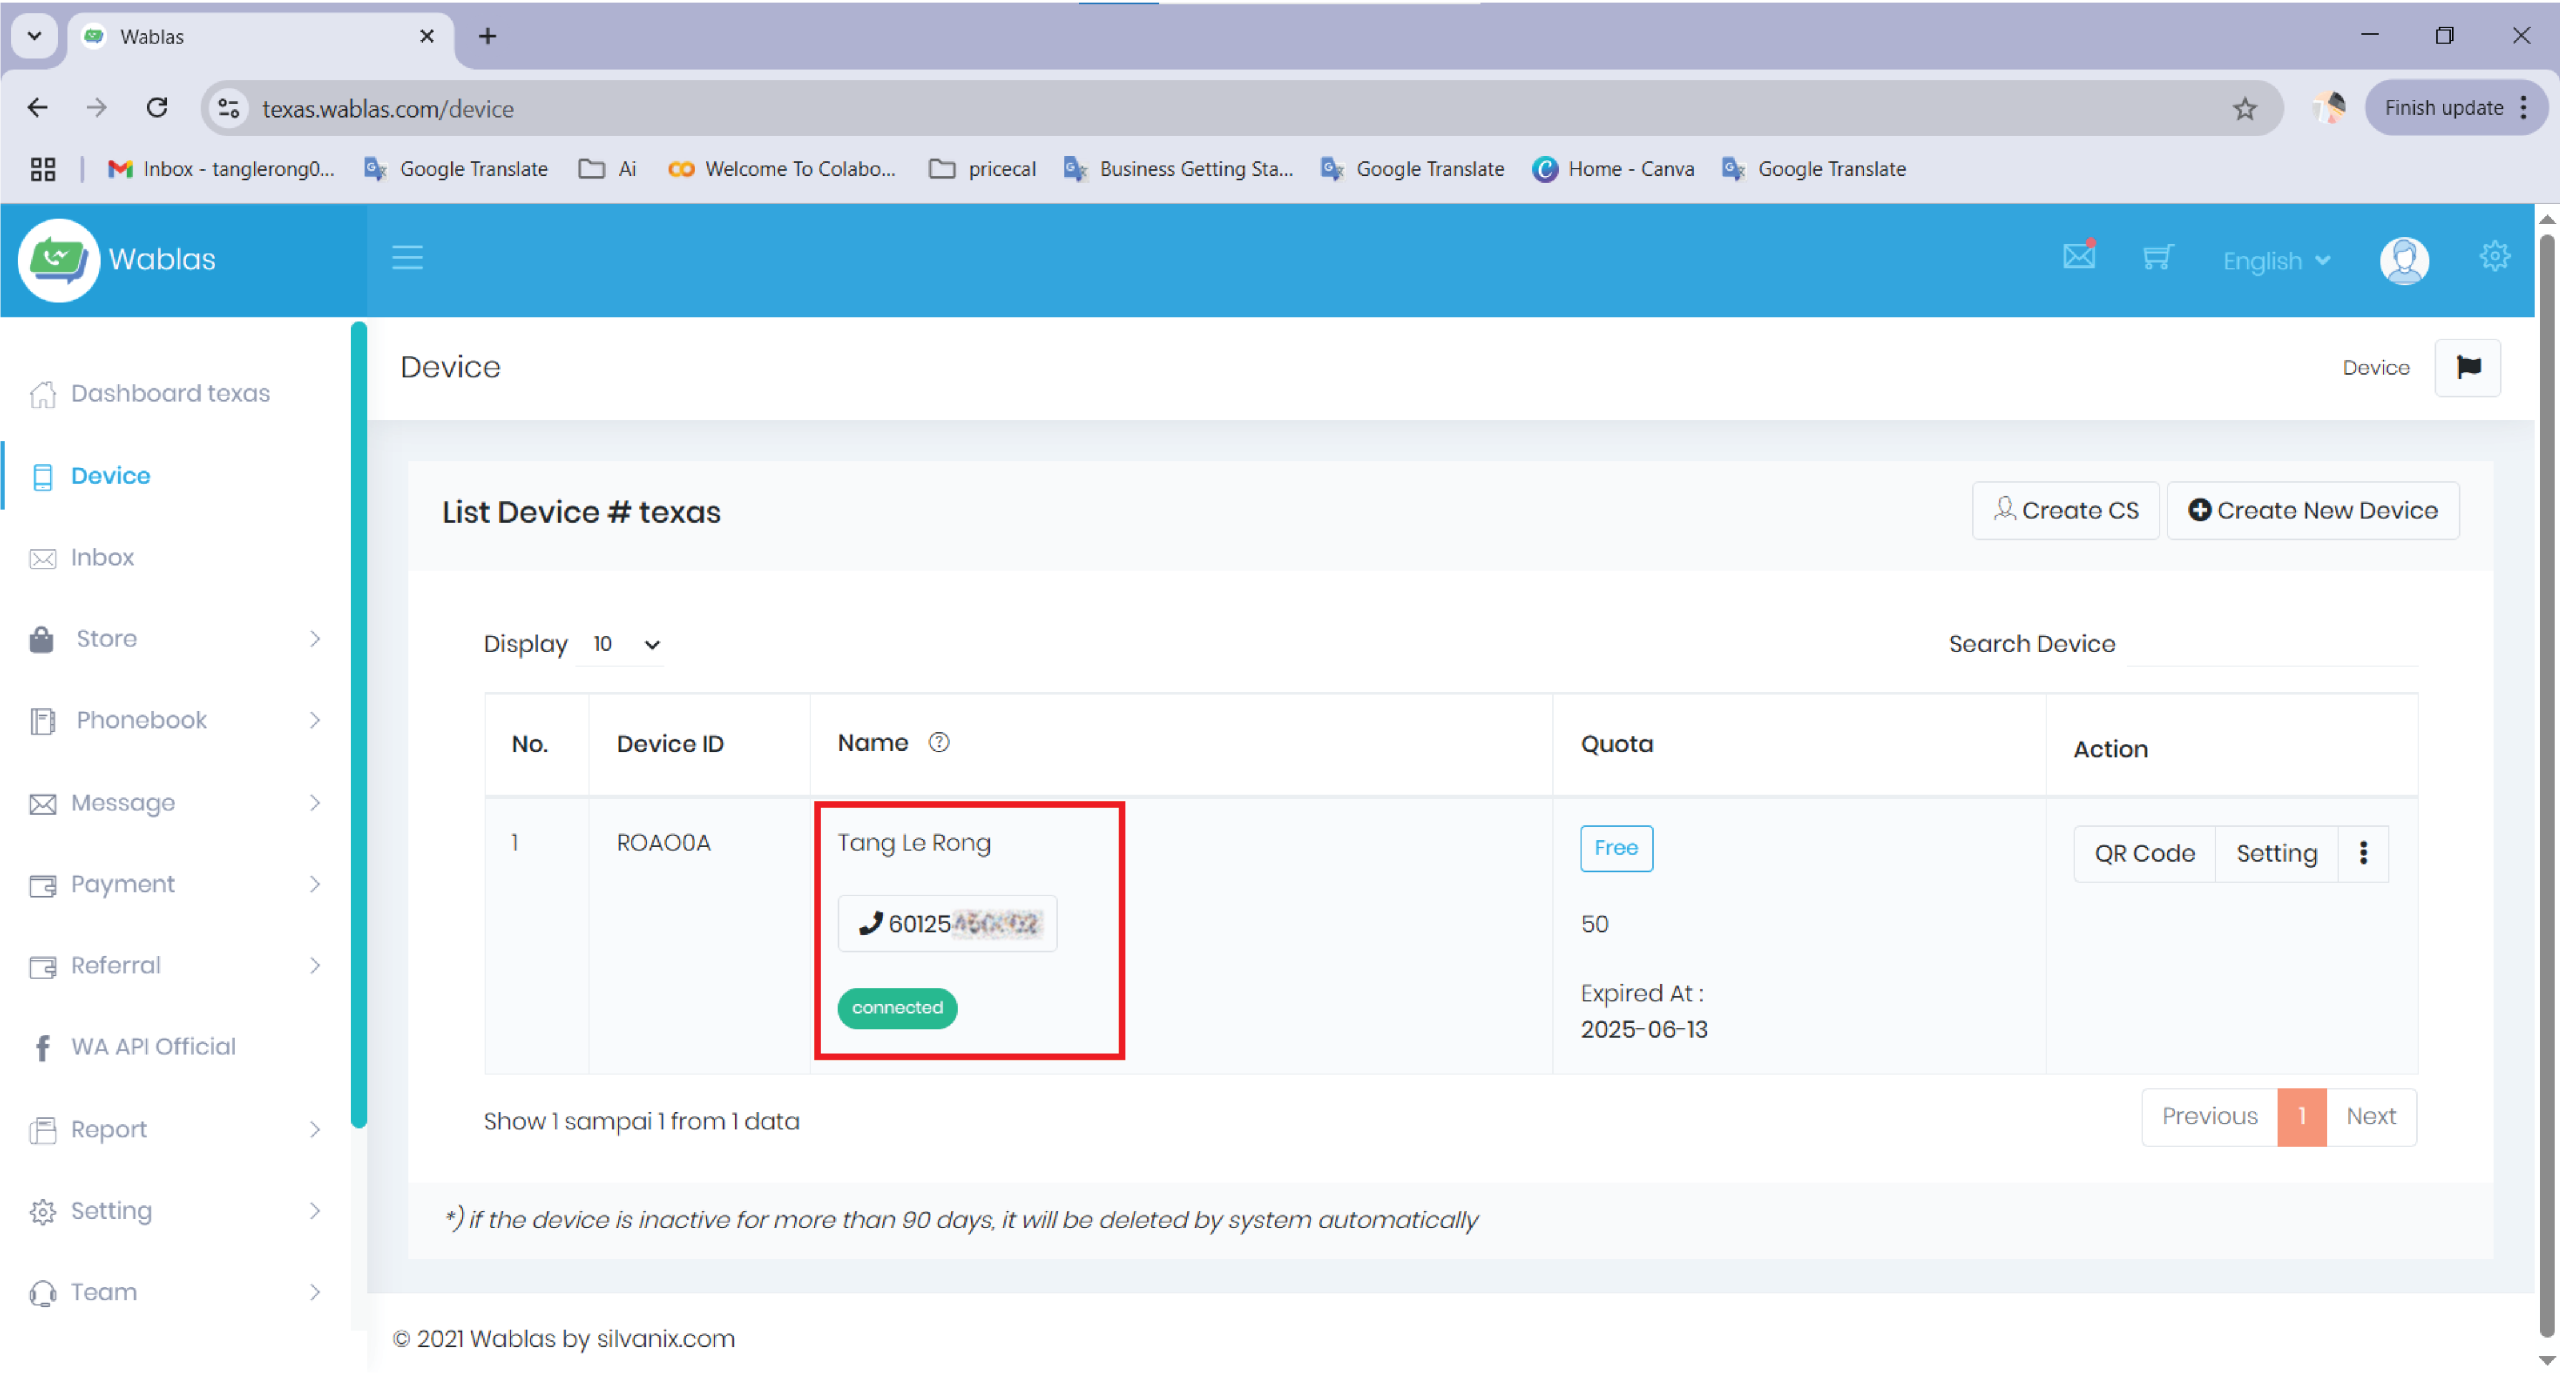View site information icon in address bar
Screen dimensions: 2560x1375
click(x=229, y=108)
